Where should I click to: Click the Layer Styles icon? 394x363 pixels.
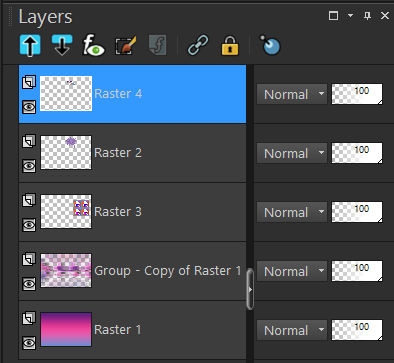click(x=157, y=45)
